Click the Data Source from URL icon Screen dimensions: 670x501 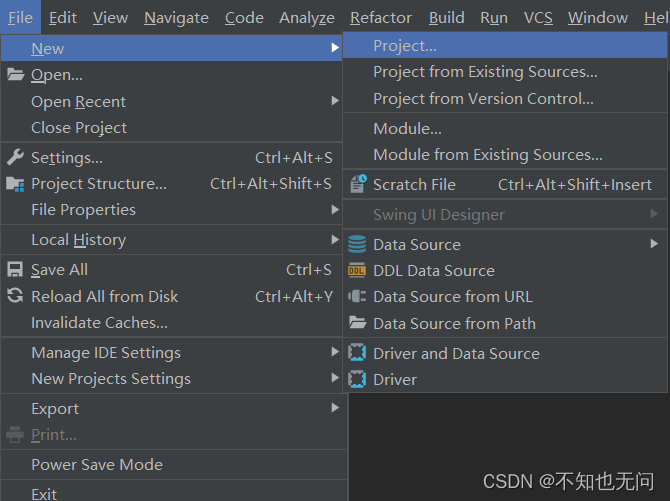click(x=357, y=296)
